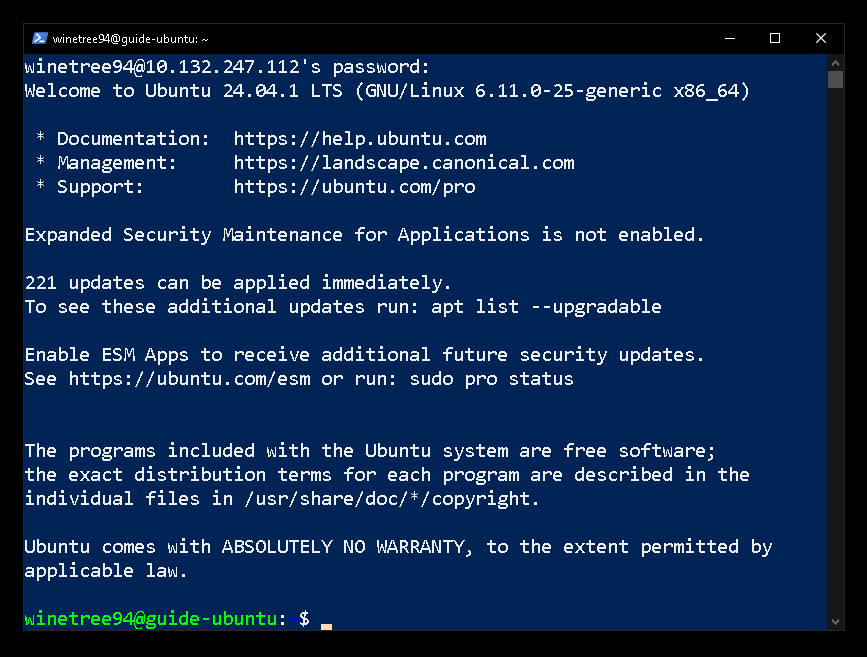Viewport: 867px width, 657px height.
Task: Maximize the terminal window
Action: coord(775,38)
